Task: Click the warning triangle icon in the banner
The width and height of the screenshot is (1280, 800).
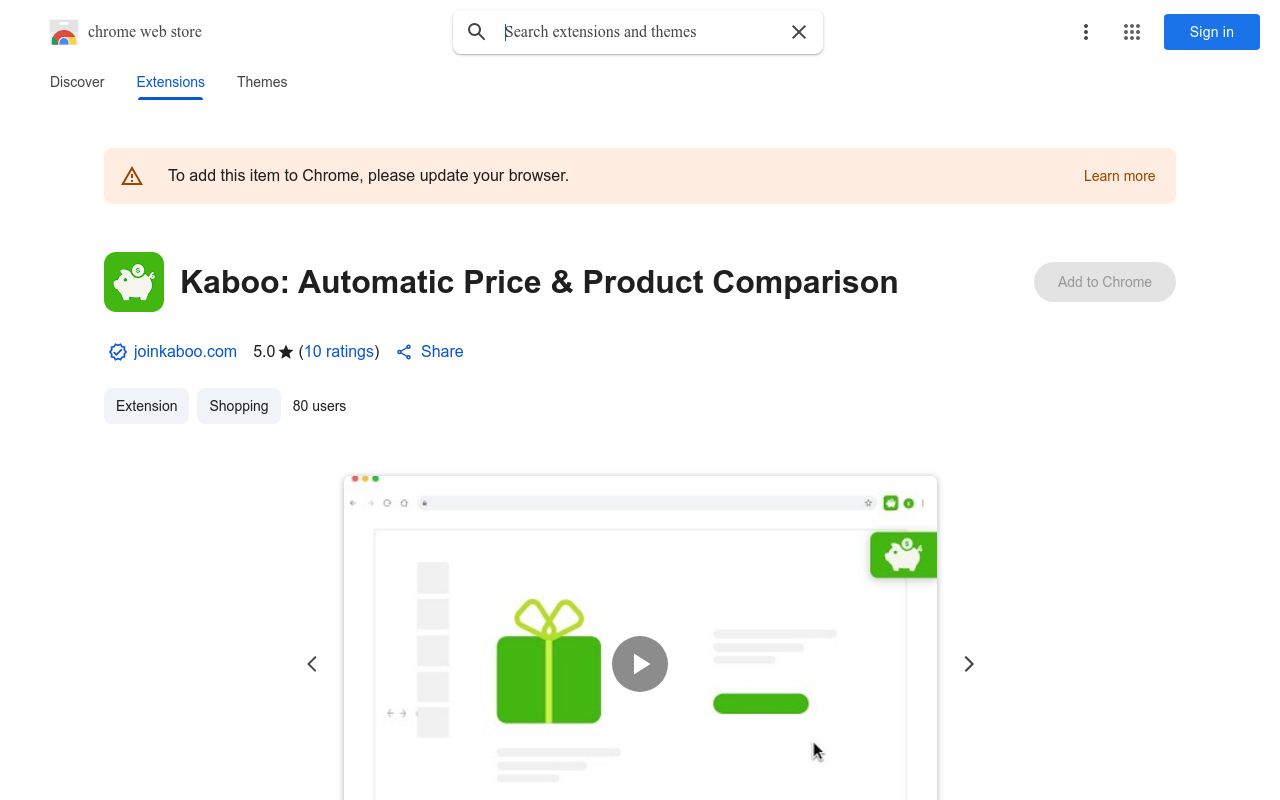Action: pos(132,175)
